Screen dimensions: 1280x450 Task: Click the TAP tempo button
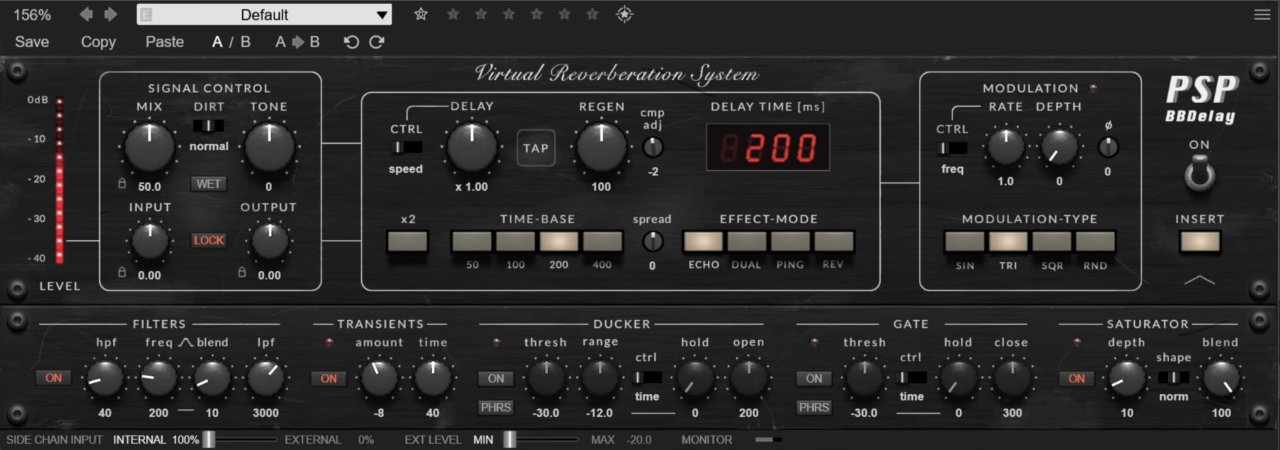click(536, 148)
